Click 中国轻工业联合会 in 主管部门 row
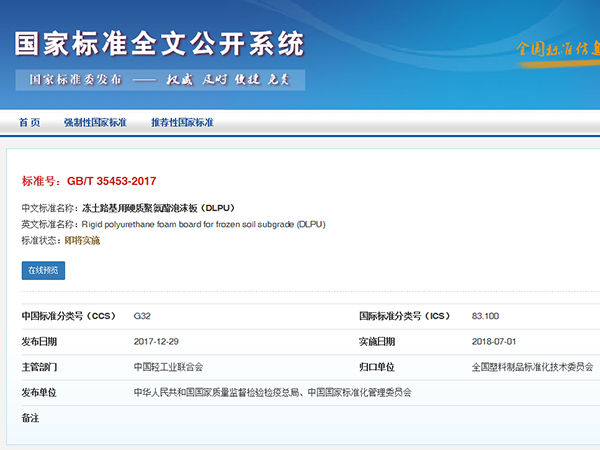Viewport: 600px width, 450px height. [x=168, y=367]
